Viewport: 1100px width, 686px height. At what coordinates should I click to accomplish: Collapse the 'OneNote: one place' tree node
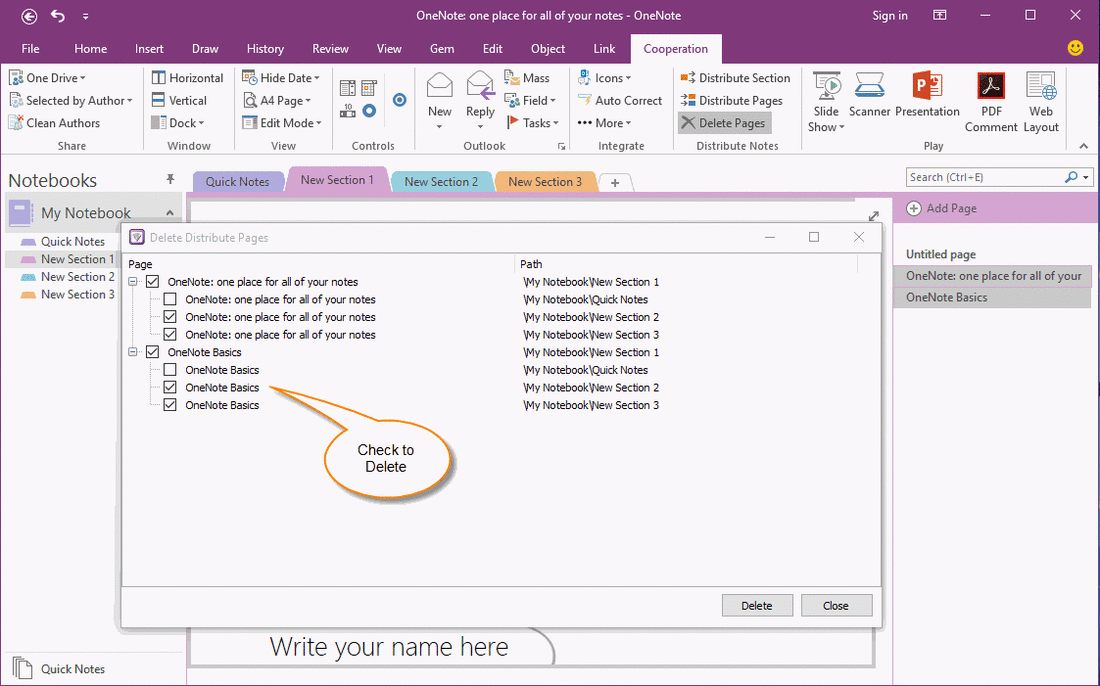point(133,282)
